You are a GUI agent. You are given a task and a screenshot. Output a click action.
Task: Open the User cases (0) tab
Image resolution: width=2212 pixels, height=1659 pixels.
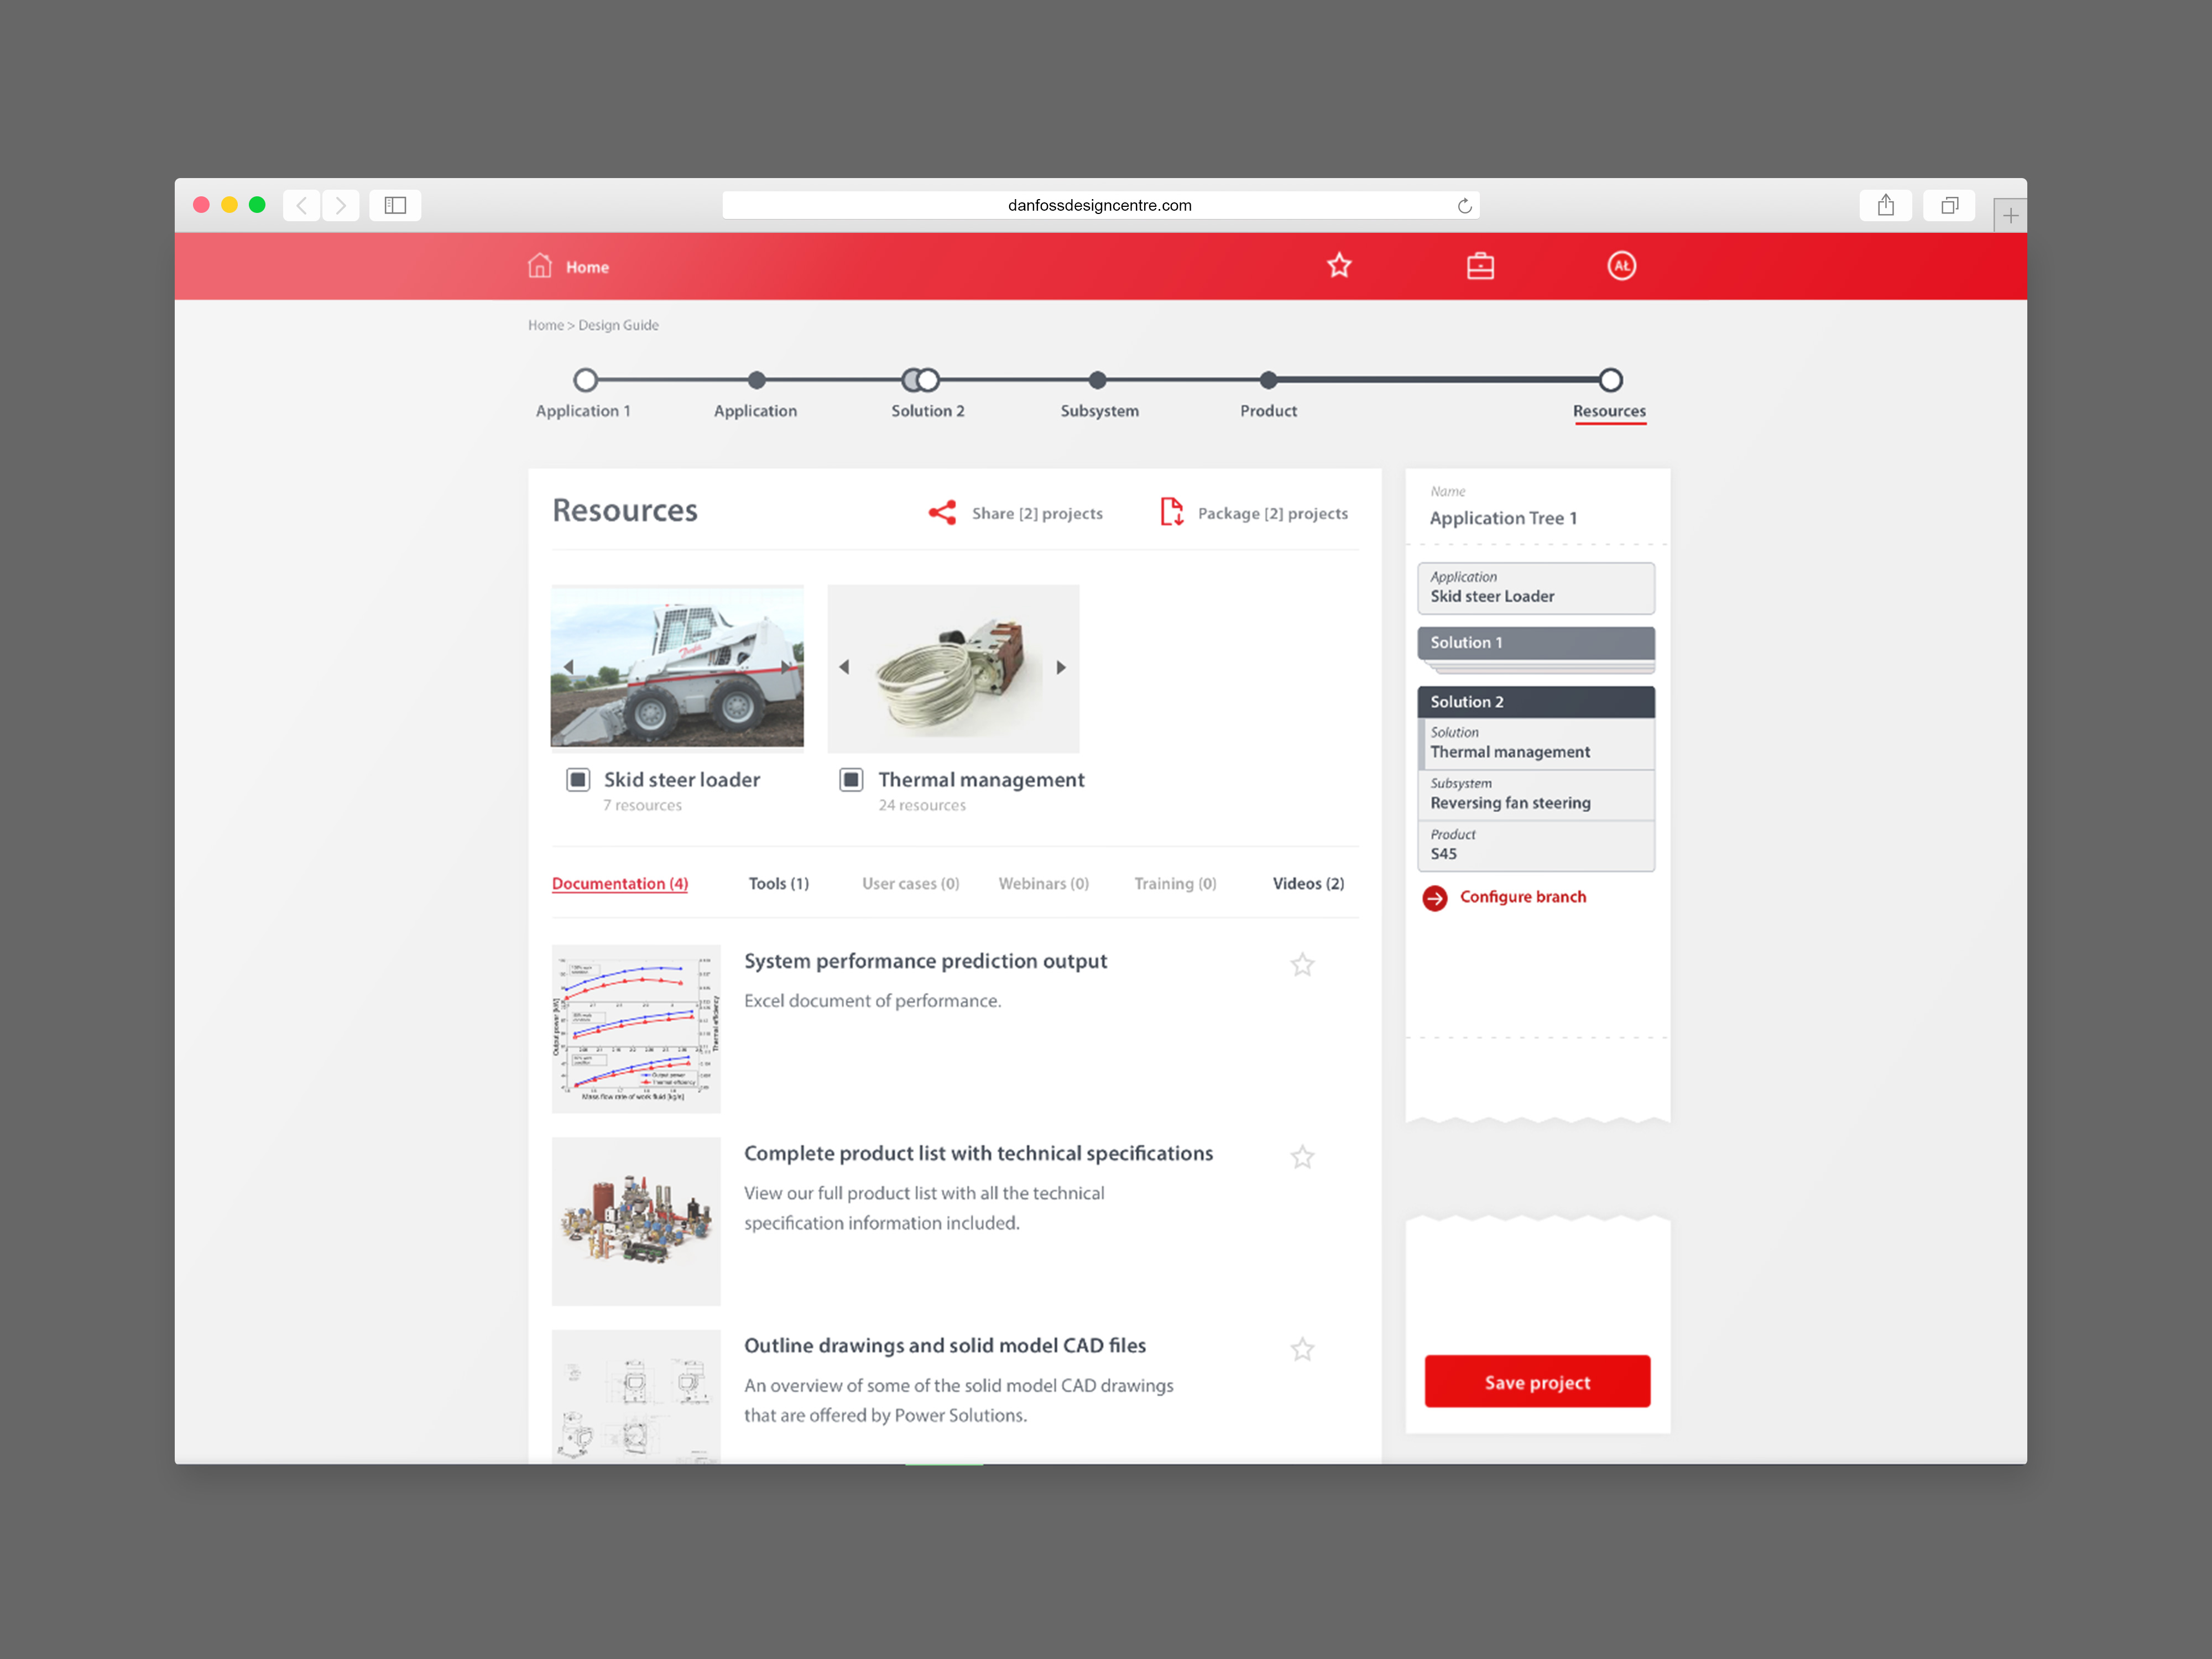[910, 884]
